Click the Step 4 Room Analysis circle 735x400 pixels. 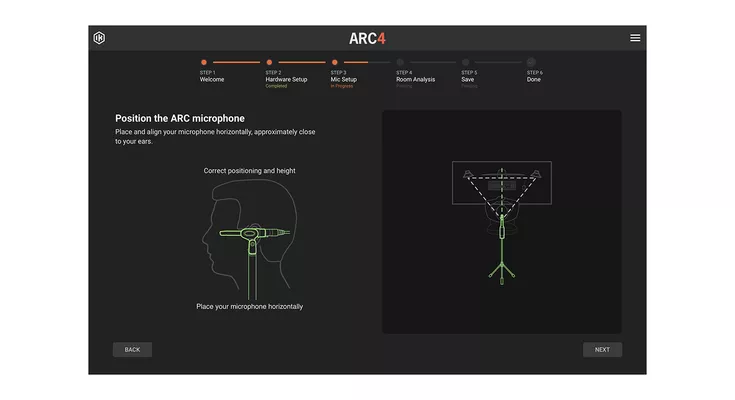(x=400, y=62)
